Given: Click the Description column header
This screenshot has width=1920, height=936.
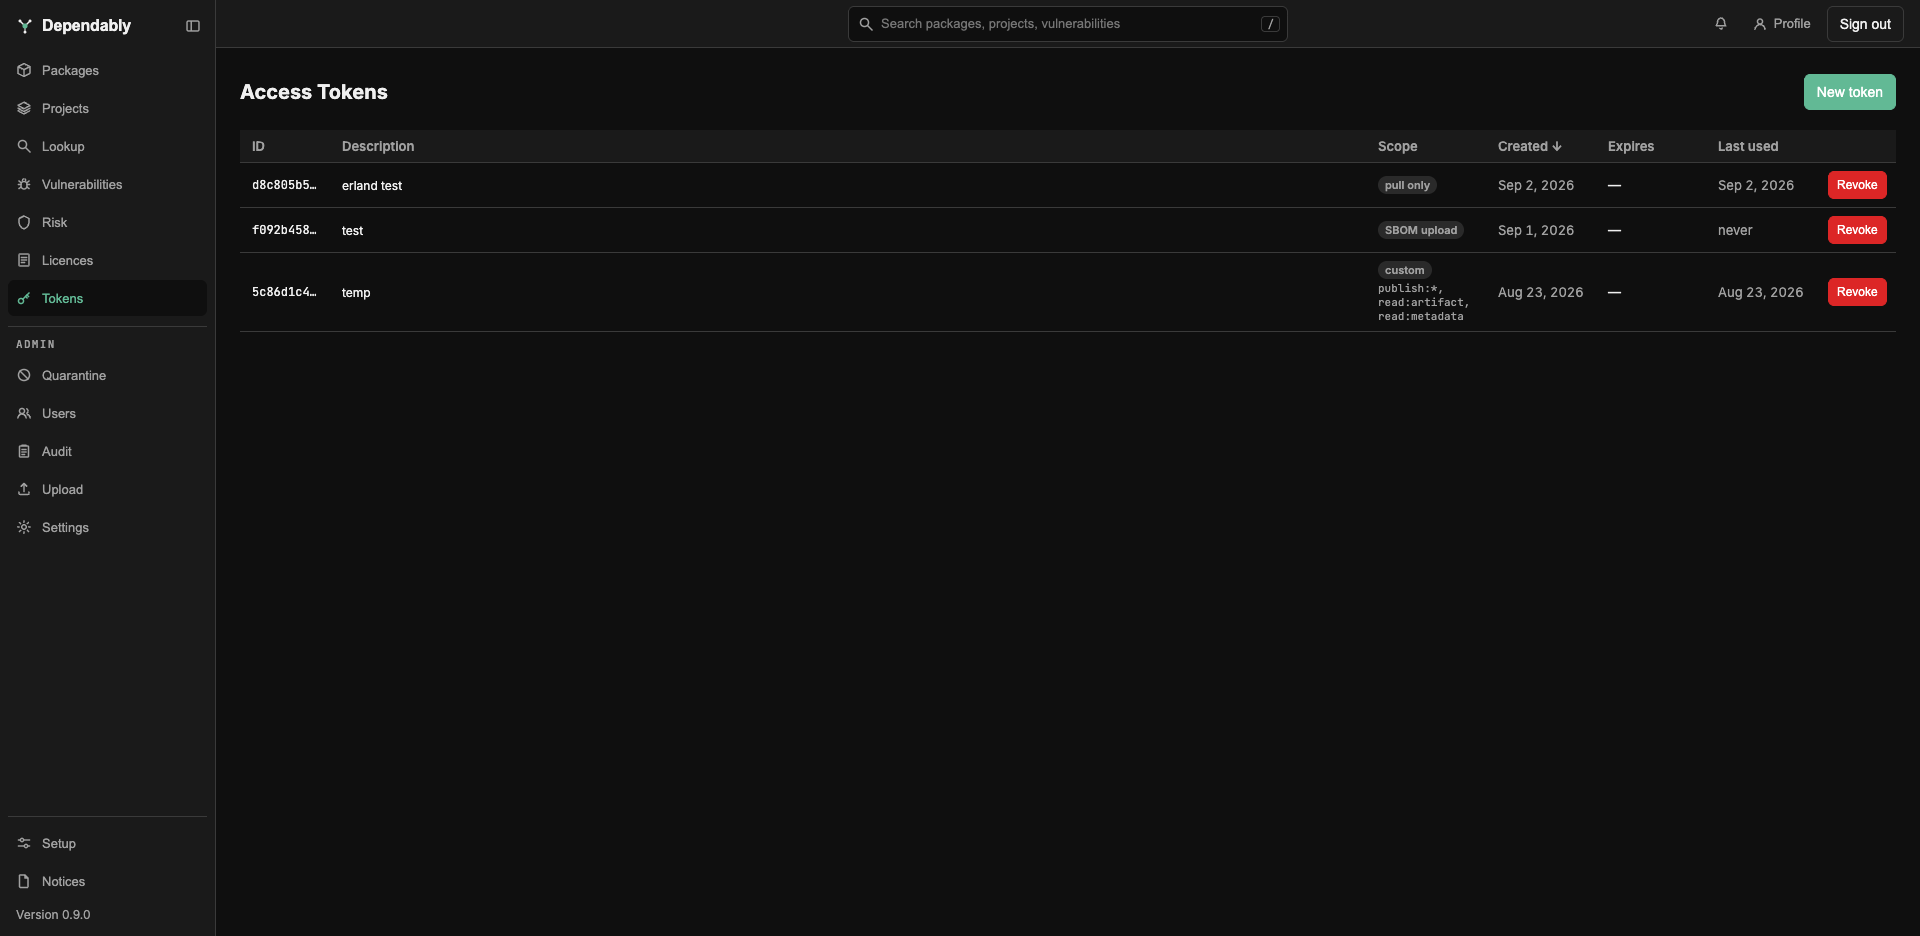Looking at the screenshot, I should (x=378, y=146).
